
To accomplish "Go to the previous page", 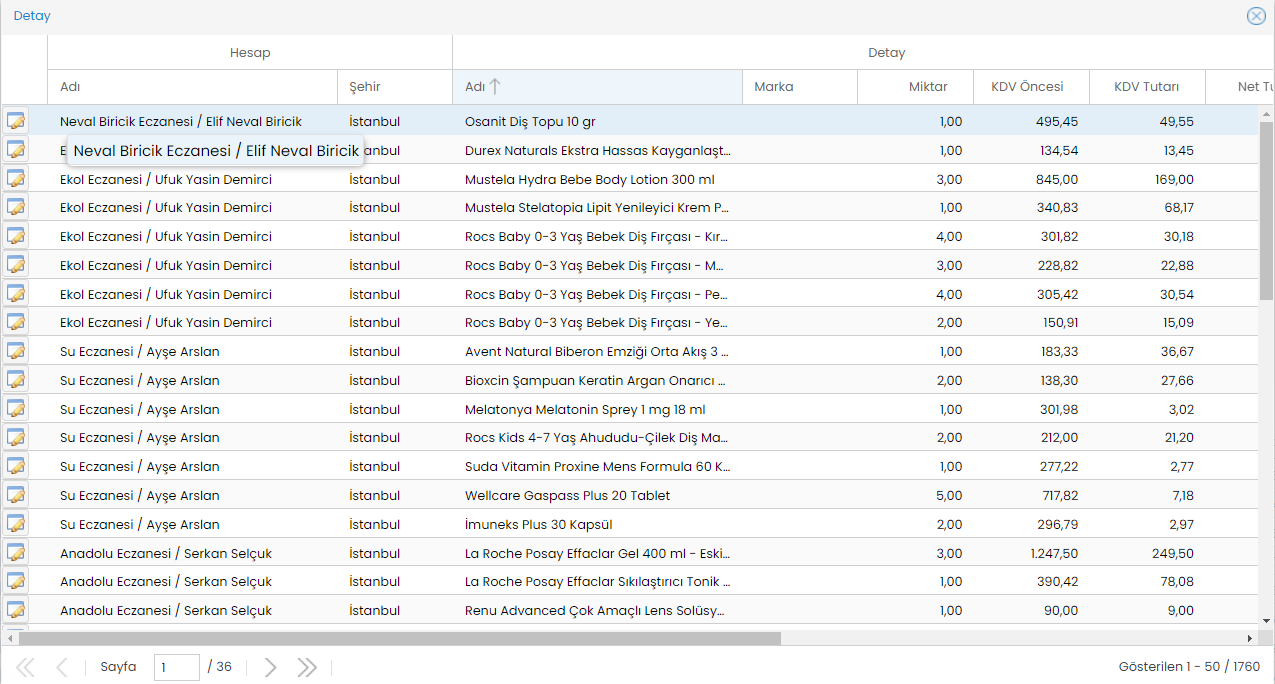I will coord(62,667).
